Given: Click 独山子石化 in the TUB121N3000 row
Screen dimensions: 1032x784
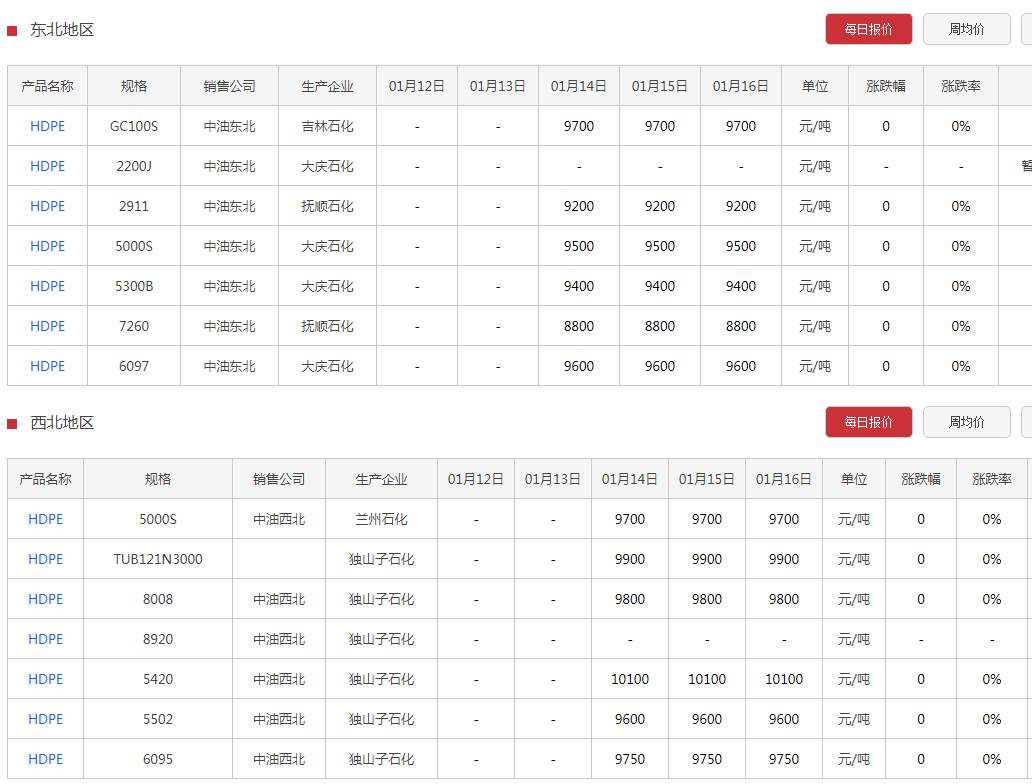Looking at the screenshot, I should pos(381,560).
